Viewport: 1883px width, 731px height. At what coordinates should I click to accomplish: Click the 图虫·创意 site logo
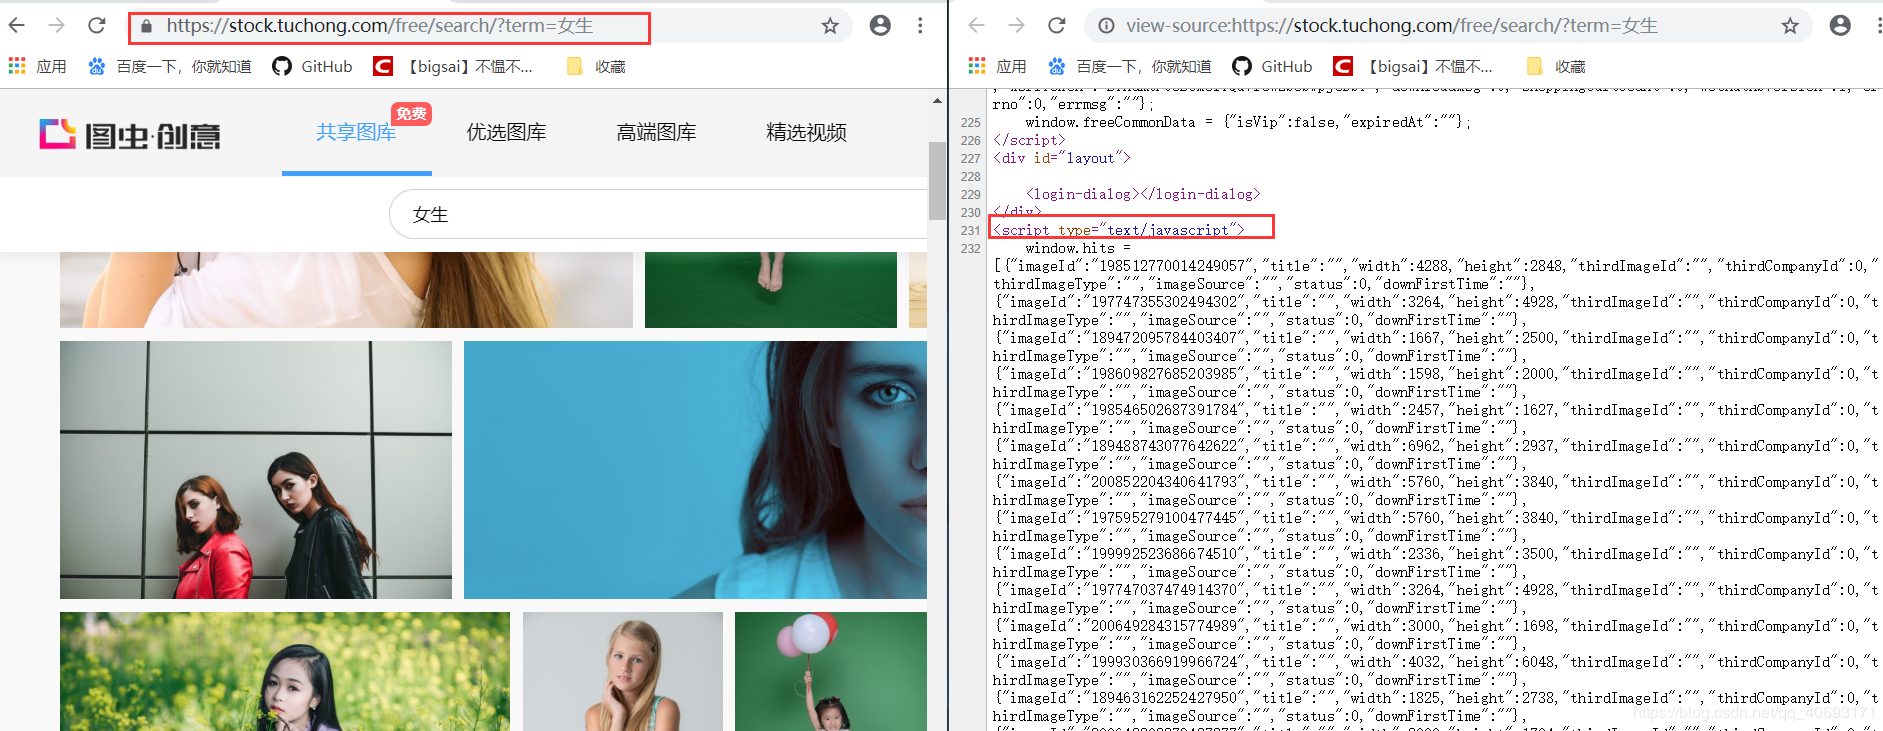130,134
